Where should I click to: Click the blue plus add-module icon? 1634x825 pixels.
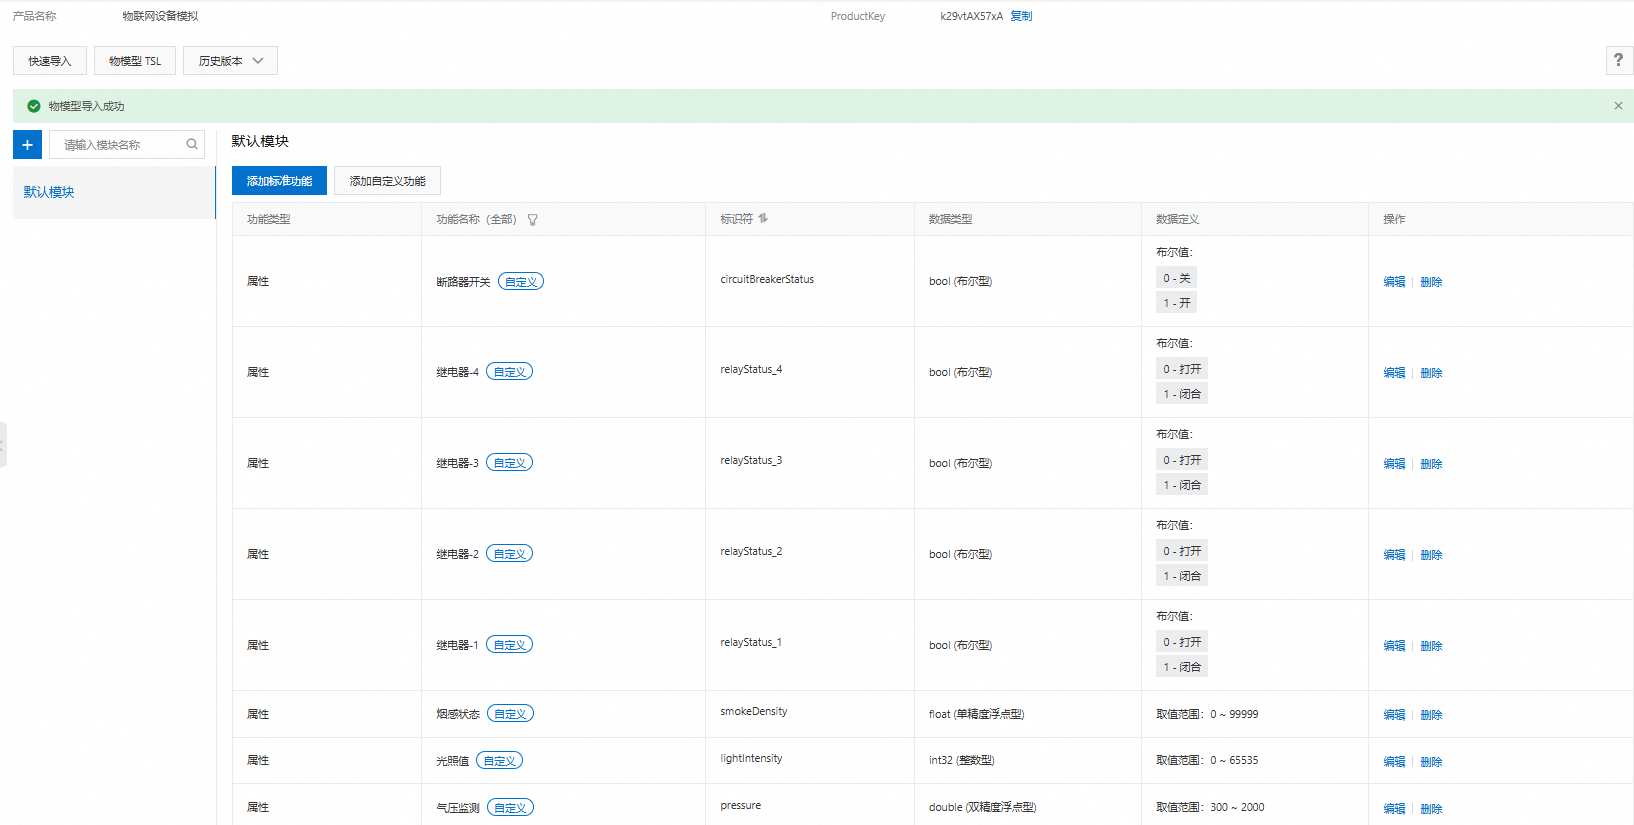27,145
